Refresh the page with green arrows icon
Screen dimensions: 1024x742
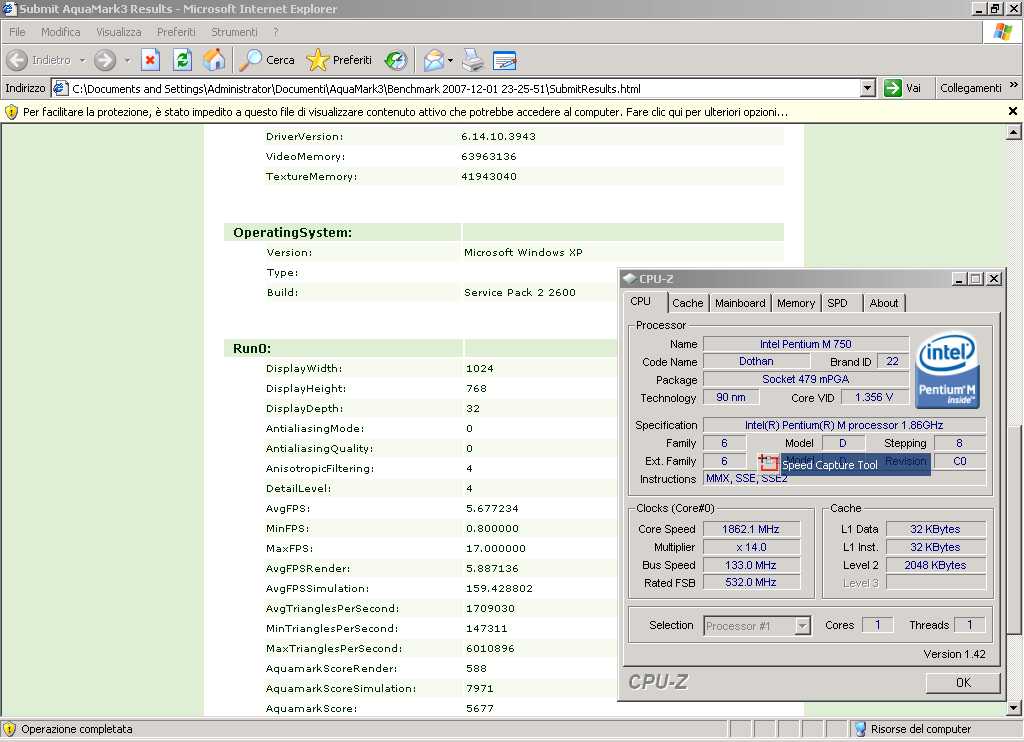(182, 60)
